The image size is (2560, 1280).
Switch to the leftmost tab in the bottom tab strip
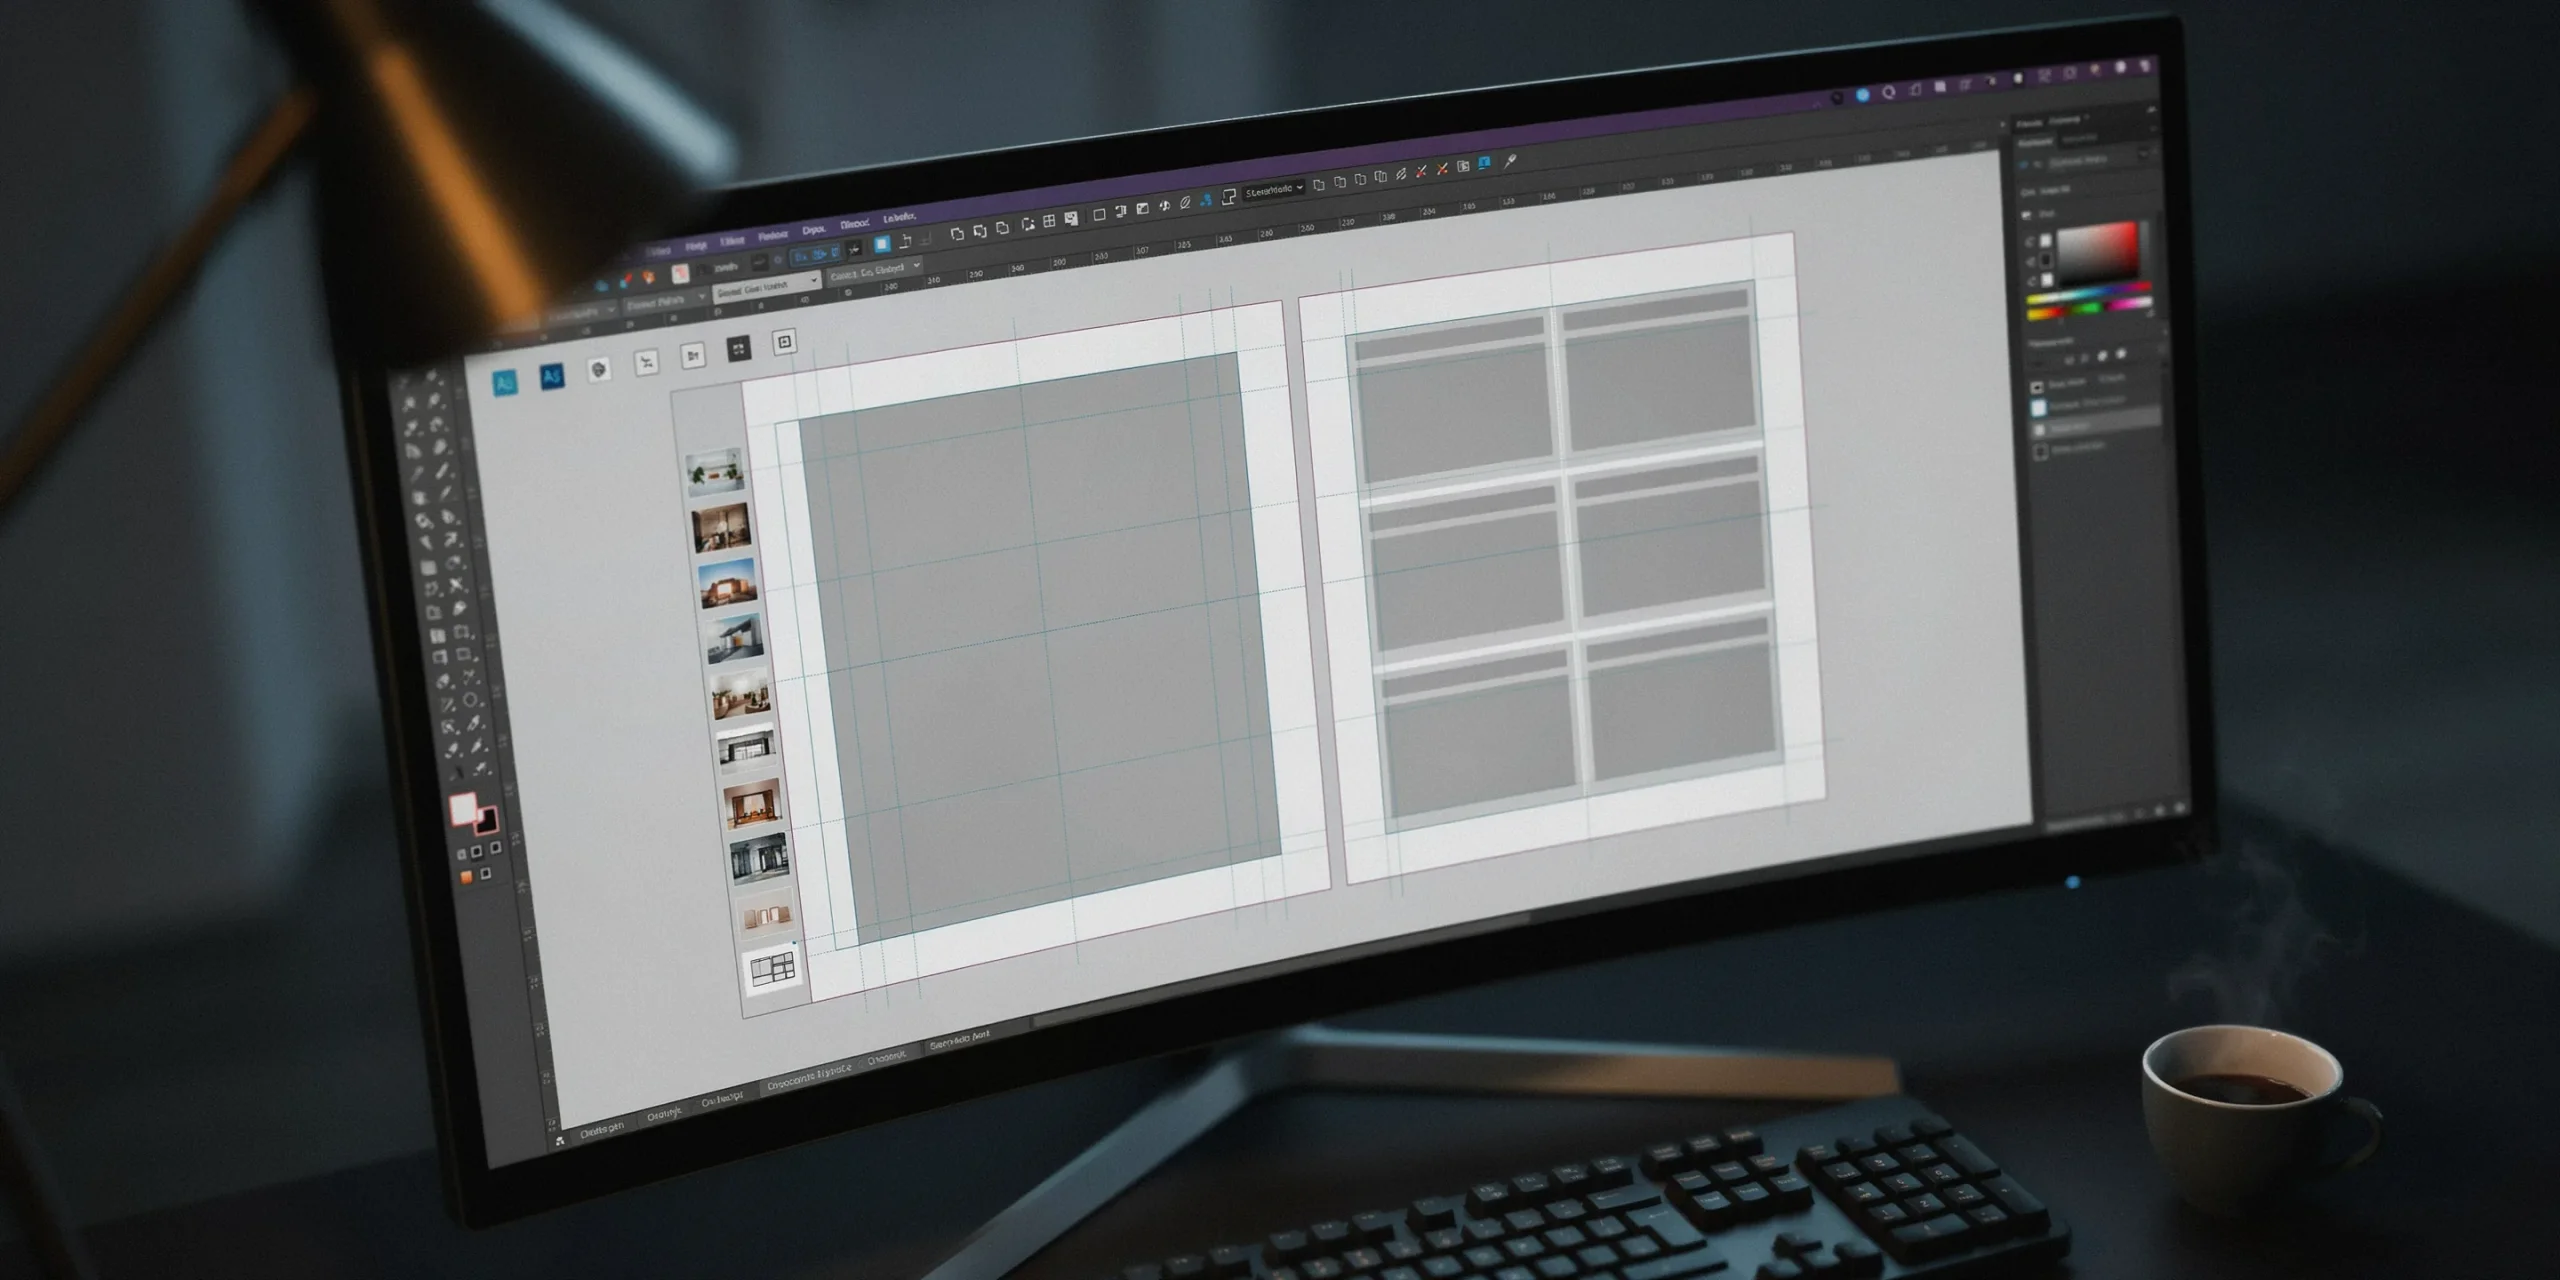tap(602, 1129)
